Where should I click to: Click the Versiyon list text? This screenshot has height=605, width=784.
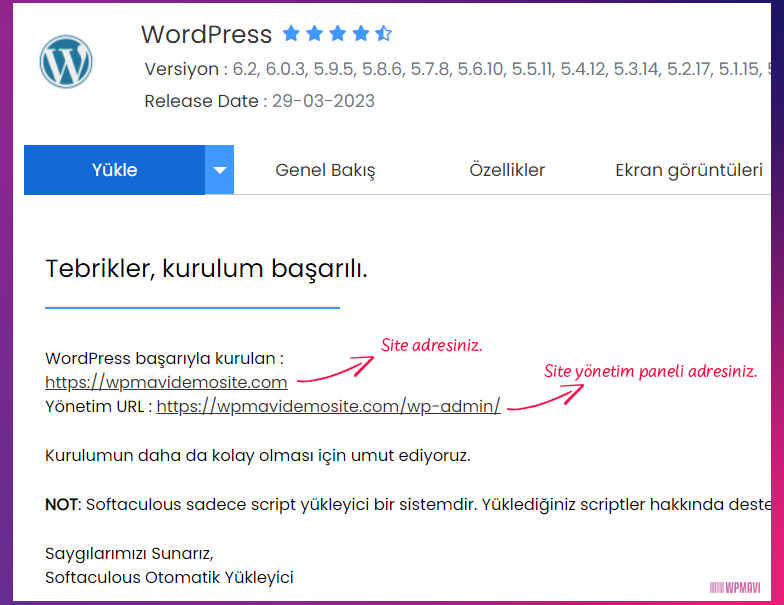pyautogui.click(x=458, y=69)
